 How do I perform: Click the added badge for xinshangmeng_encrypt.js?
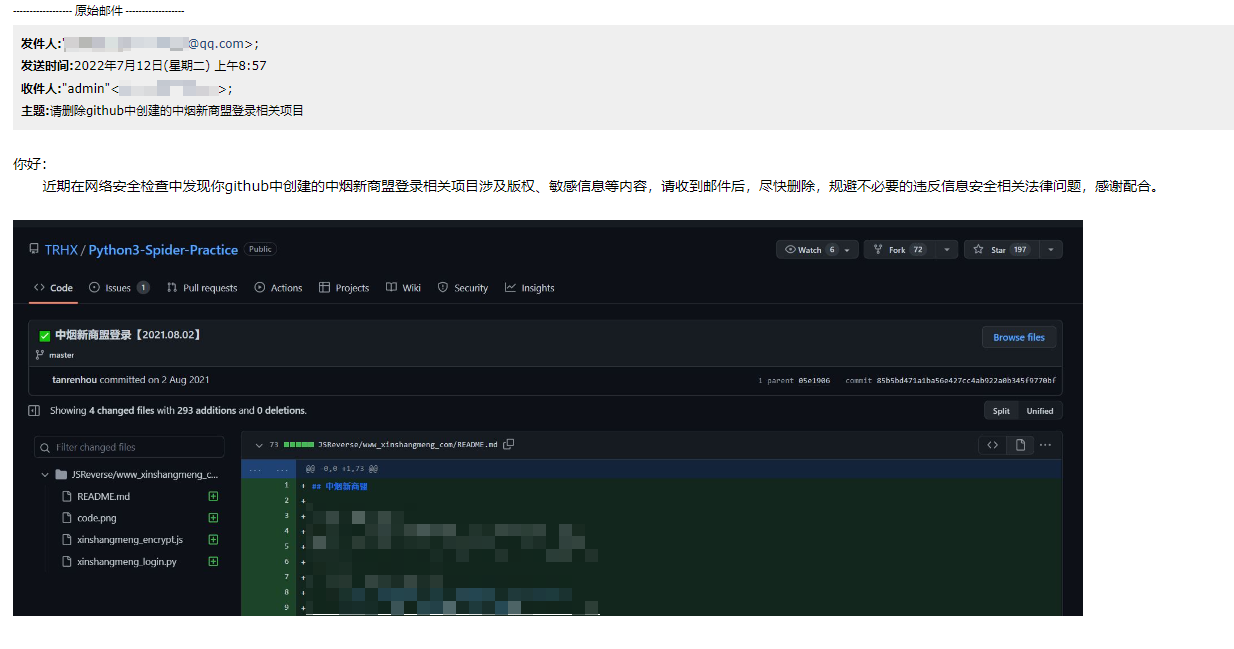point(213,540)
